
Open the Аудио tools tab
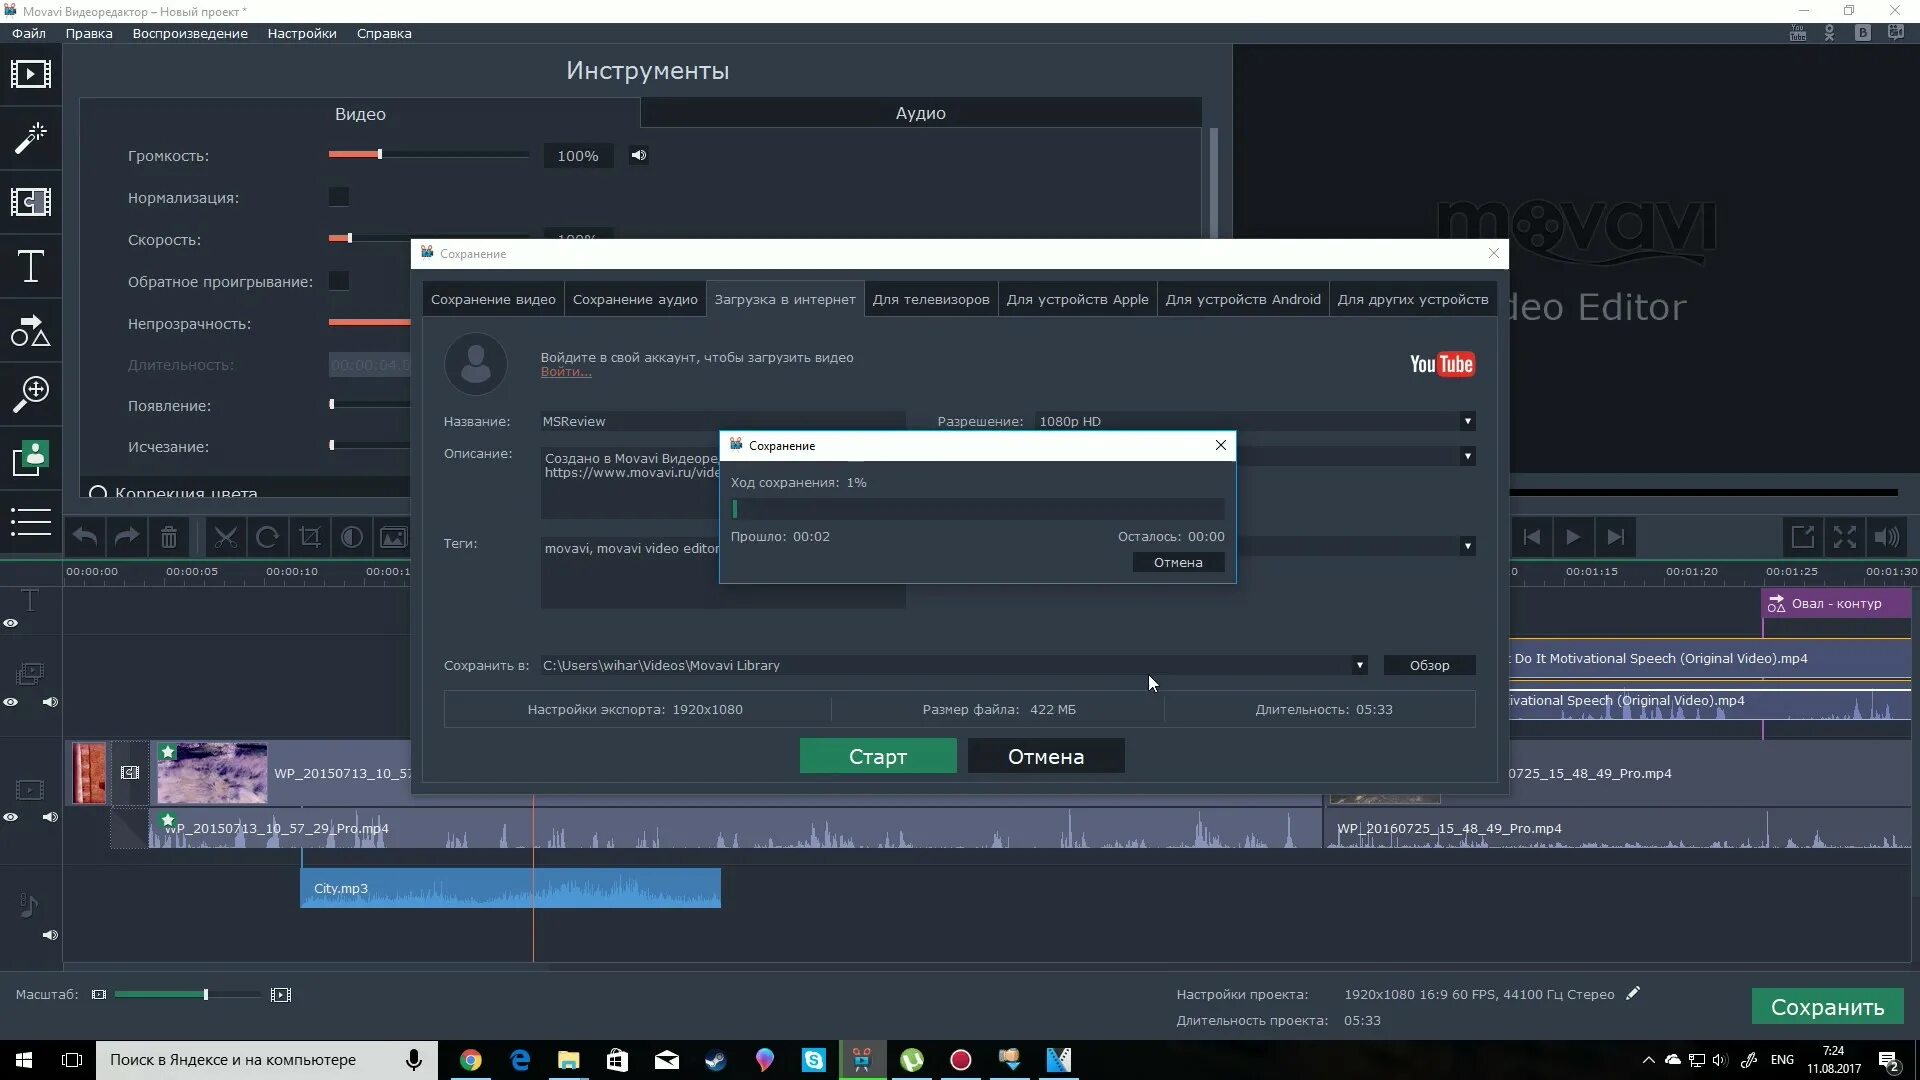point(920,113)
